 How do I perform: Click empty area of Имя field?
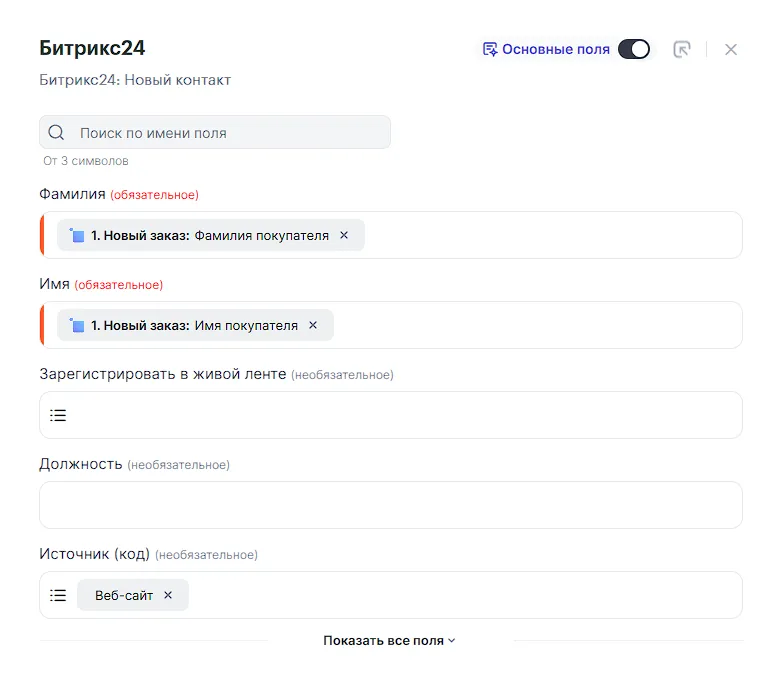click(x=540, y=325)
